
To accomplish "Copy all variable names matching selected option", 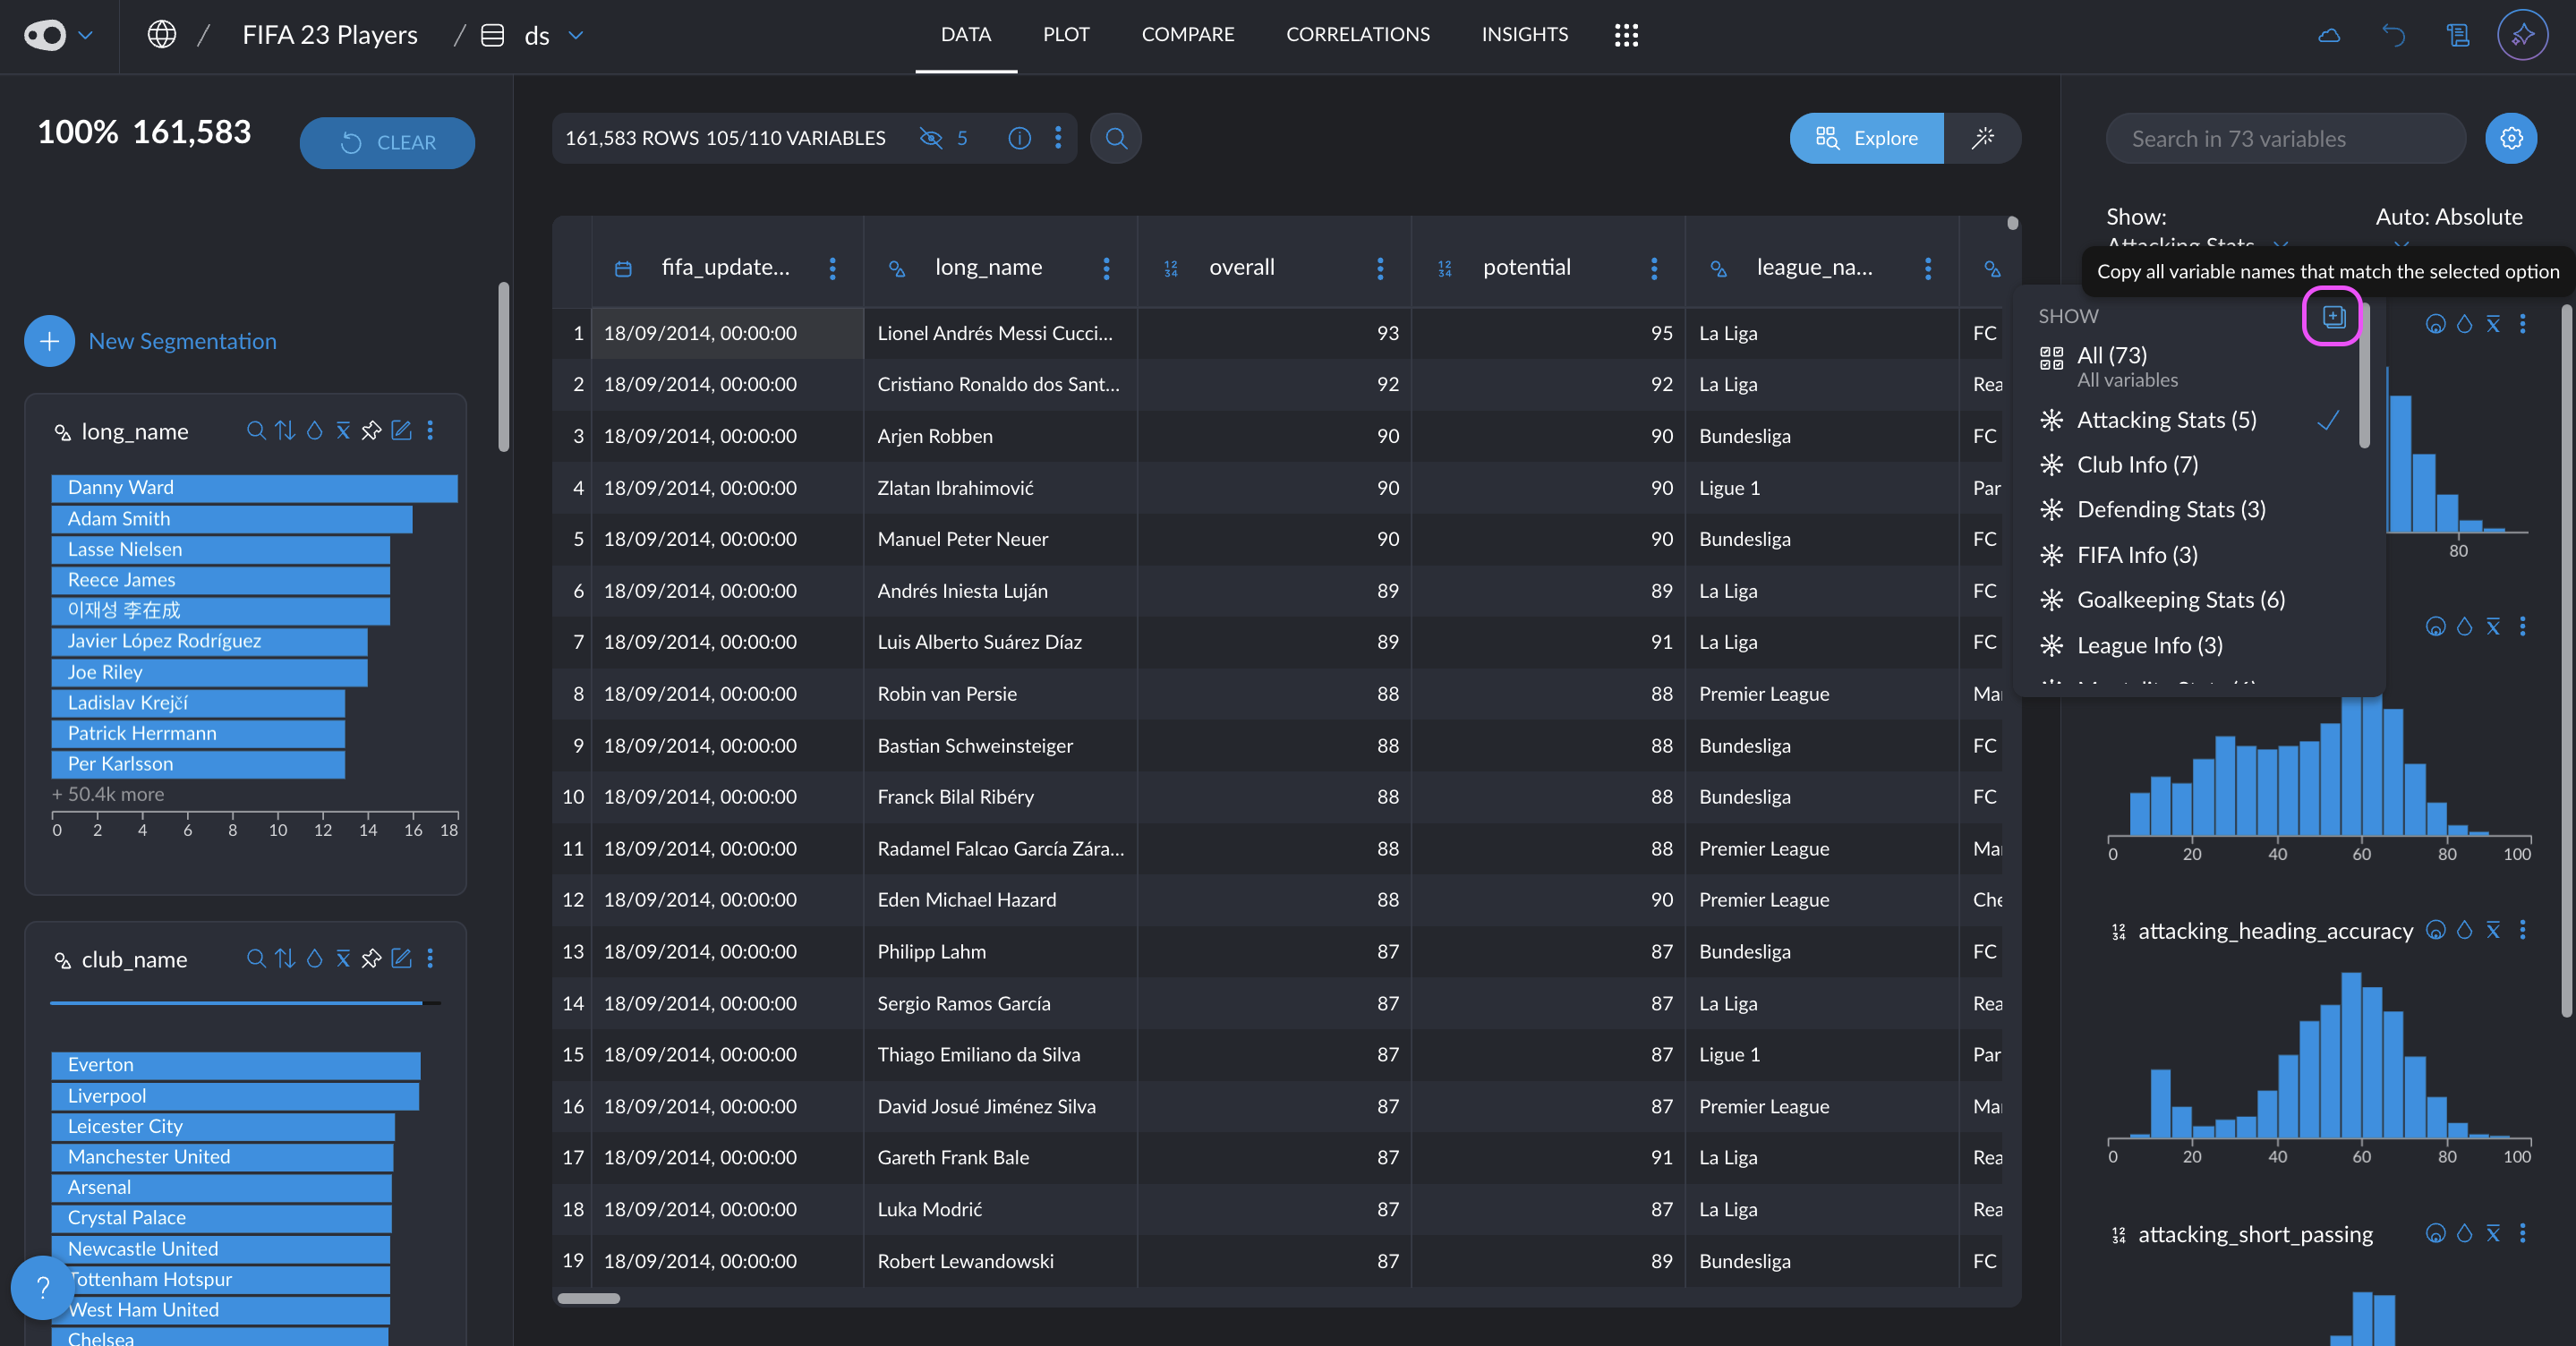I will coord(2333,317).
